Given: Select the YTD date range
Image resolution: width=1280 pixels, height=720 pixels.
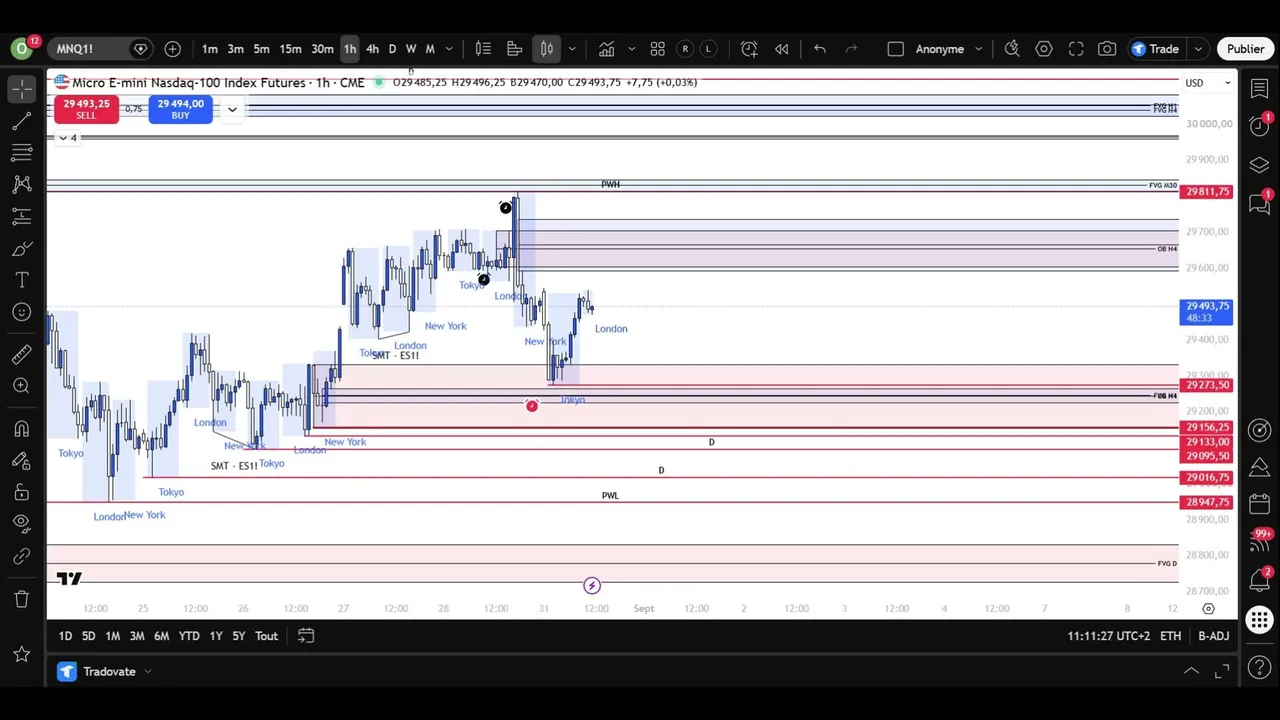Looking at the screenshot, I should click(189, 636).
